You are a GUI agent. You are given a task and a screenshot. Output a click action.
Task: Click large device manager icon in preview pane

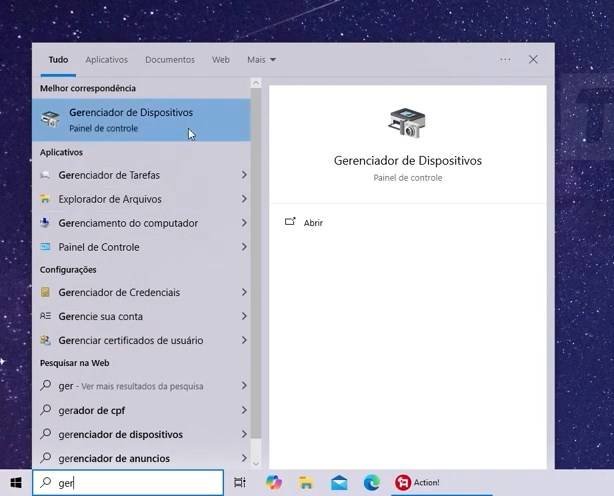tap(407, 123)
